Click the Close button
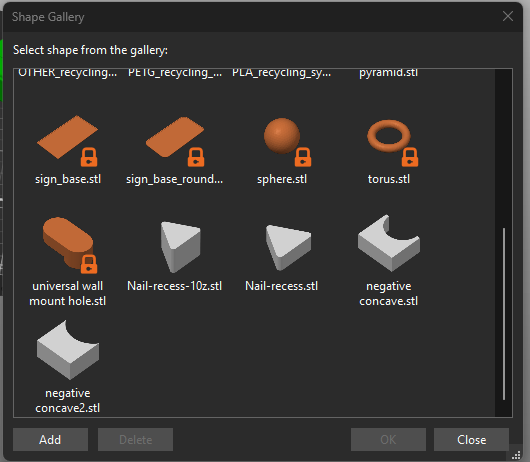 point(472,440)
